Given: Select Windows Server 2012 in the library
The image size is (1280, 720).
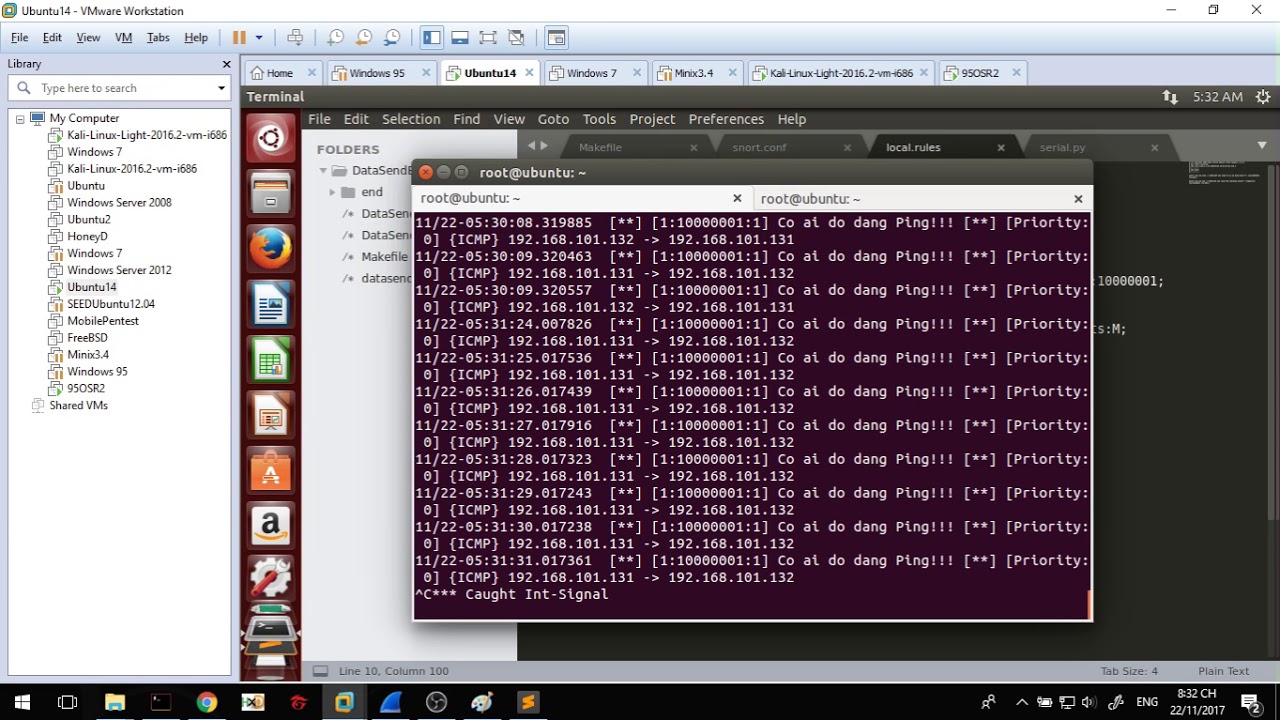Looking at the screenshot, I should pos(119,270).
